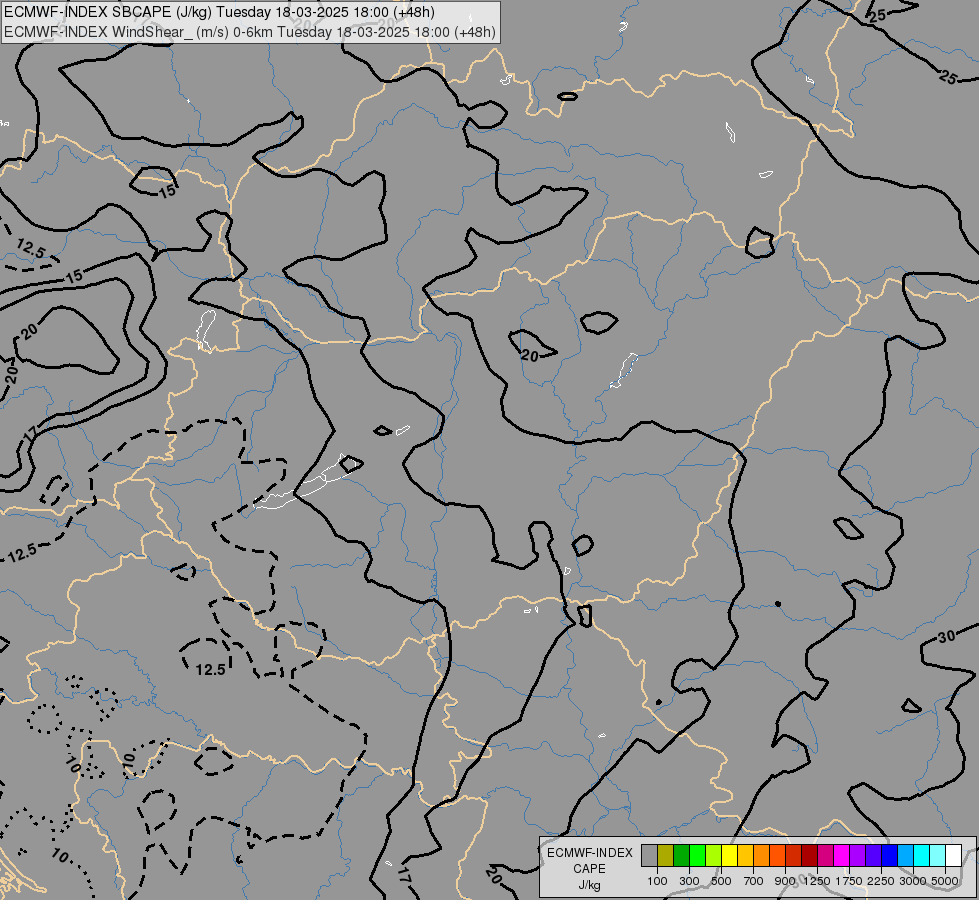The image size is (979, 900).
Task: Click the pure blue legend swatch
Action: (889, 855)
